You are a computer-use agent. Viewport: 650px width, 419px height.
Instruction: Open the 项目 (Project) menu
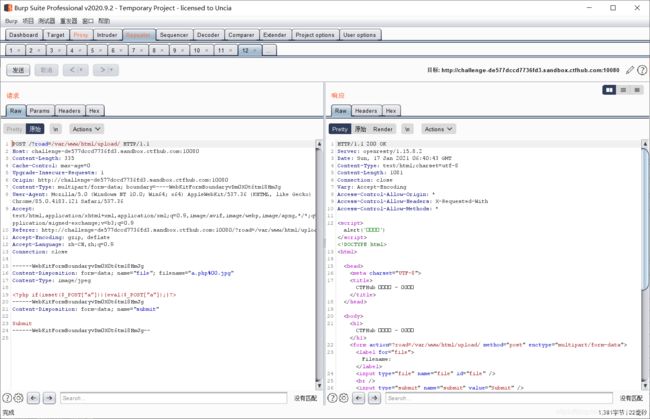point(28,21)
